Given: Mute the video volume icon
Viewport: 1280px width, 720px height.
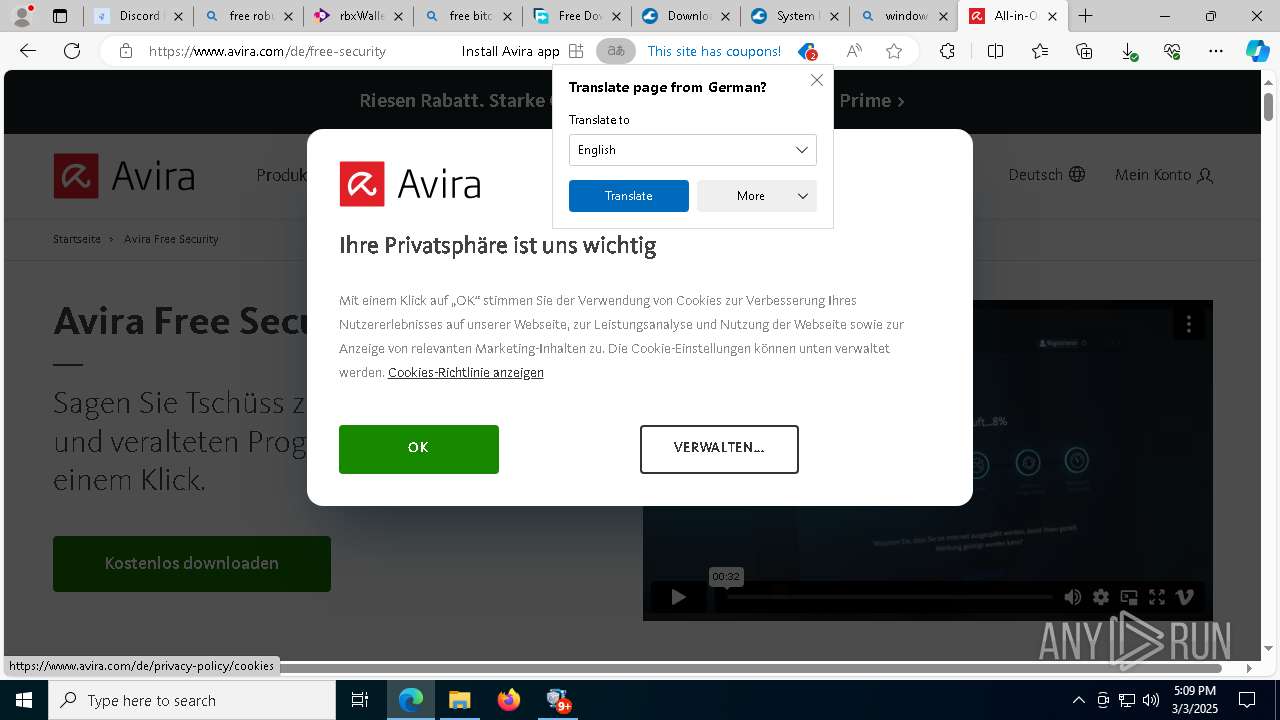Looking at the screenshot, I should [x=1073, y=597].
